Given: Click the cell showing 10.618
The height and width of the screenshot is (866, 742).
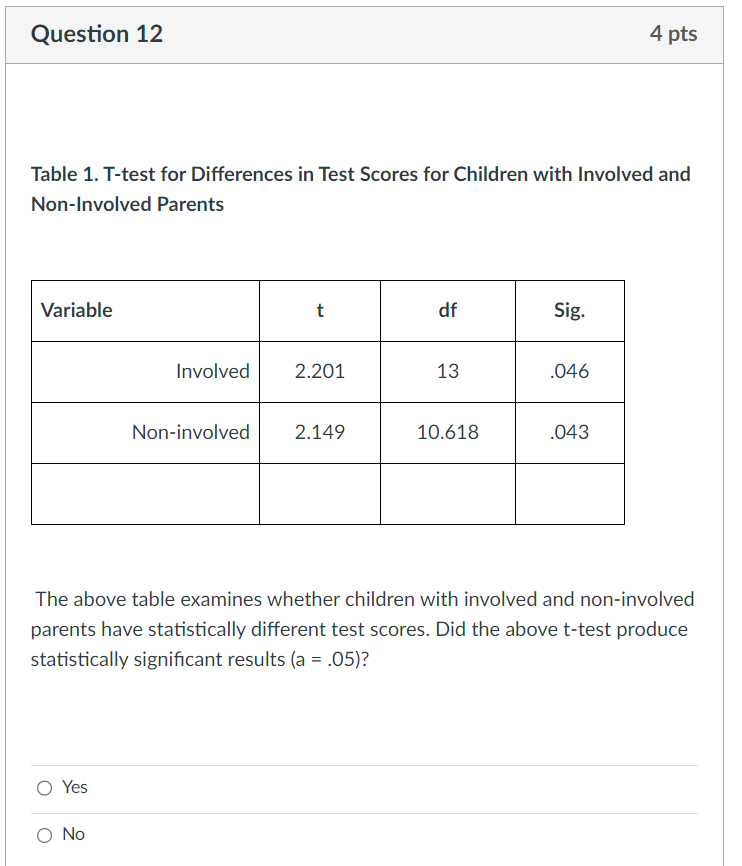Looking at the screenshot, I should point(447,432).
